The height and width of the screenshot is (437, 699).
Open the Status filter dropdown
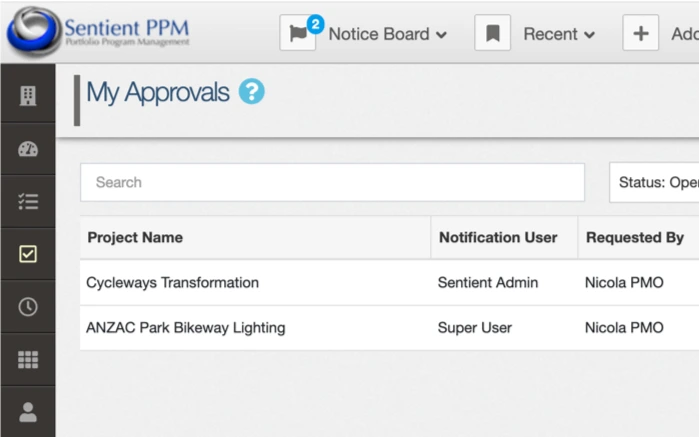point(654,182)
